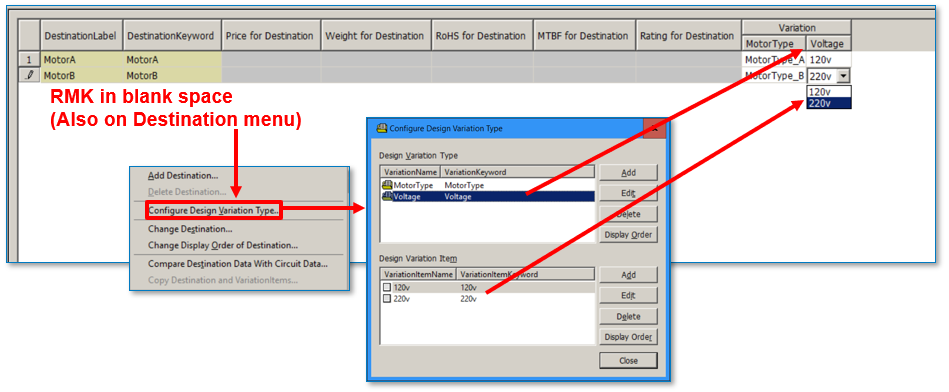The height and width of the screenshot is (392, 949).
Task: Click MotorA DestinationKeyword cell
Action: click(x=172, y=60)
